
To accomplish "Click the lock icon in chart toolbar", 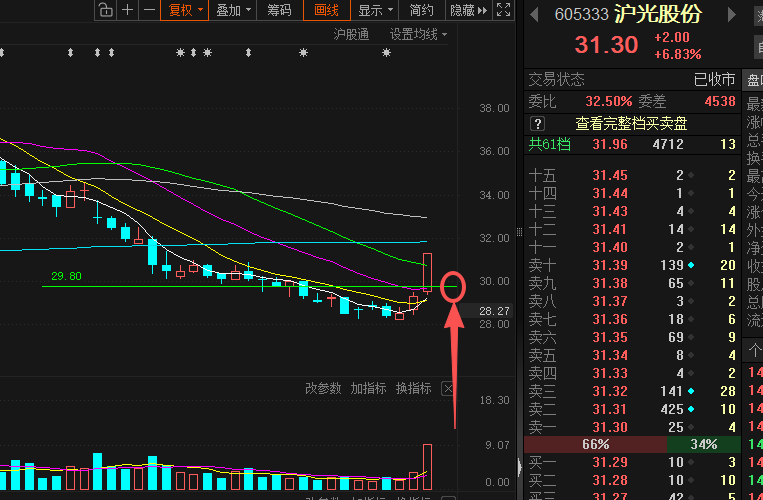I will click(x=105, y=10).
